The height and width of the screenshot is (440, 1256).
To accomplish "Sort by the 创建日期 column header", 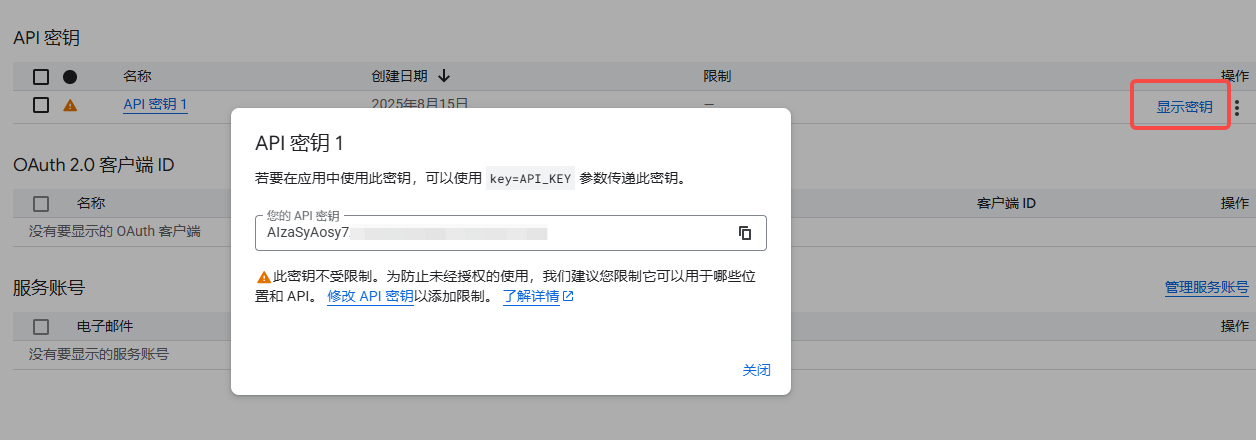I will click(399, 76).
